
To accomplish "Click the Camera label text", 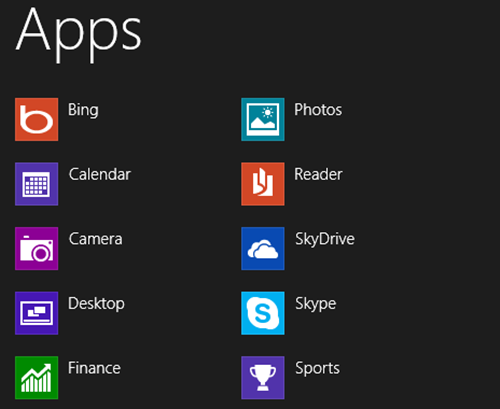I will [96, 239].
